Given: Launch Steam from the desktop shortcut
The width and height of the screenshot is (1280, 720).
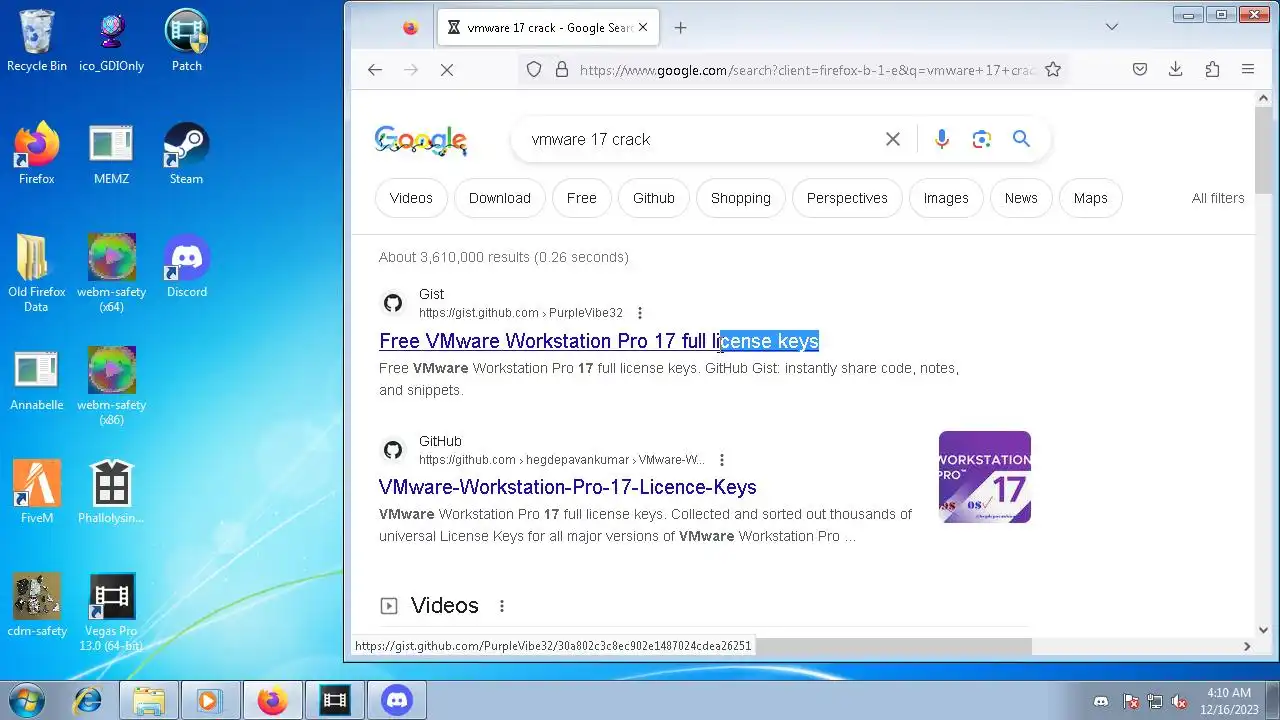Looking at the screenshot, I should [187, 153].
